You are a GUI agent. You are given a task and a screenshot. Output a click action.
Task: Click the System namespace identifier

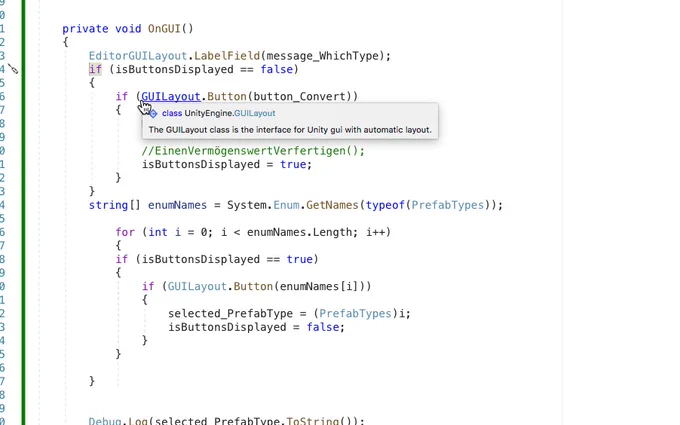tap(247, 205)
